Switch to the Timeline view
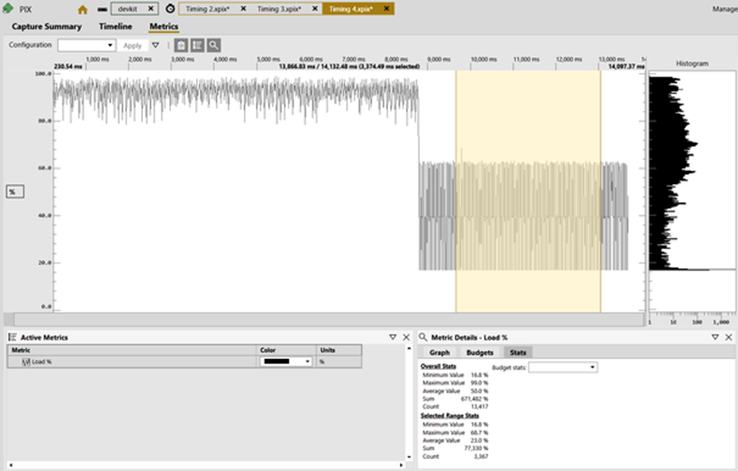The image size is (738, 471). [115, 27]
